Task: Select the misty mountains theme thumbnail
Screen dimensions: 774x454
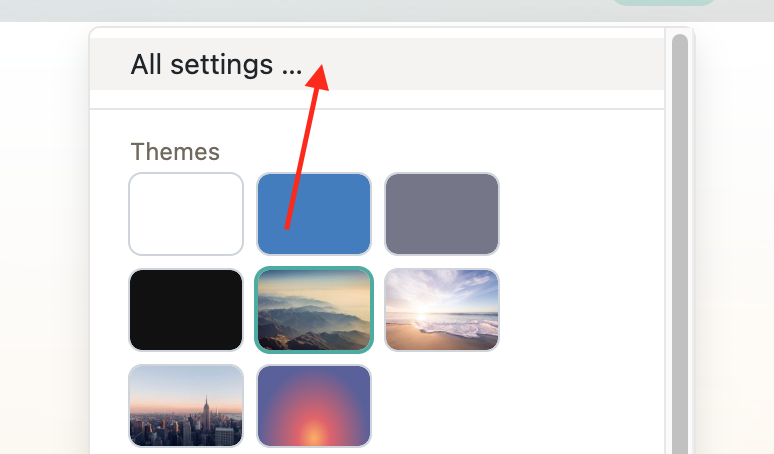Action: point(314,310)
